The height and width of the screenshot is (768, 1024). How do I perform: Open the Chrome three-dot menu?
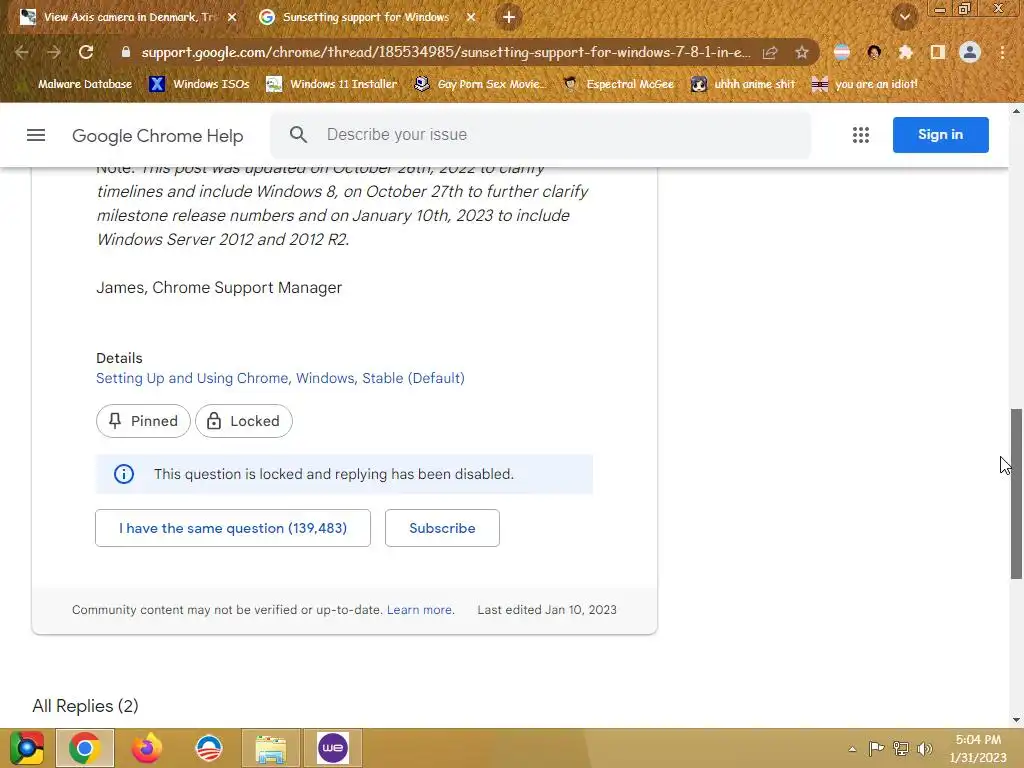[x=1002, y=52]
